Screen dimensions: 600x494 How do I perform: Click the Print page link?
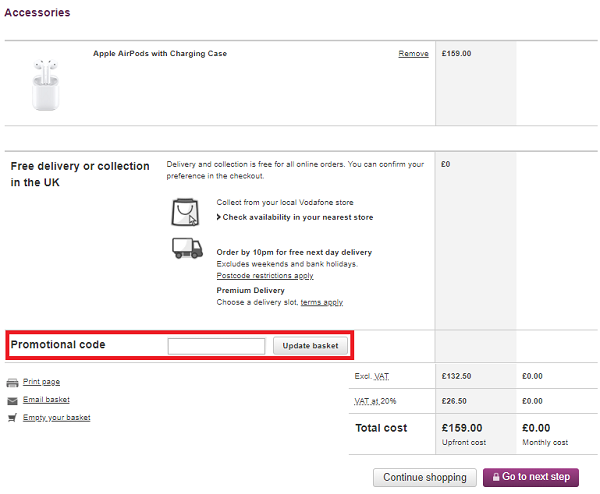[41, 382]
